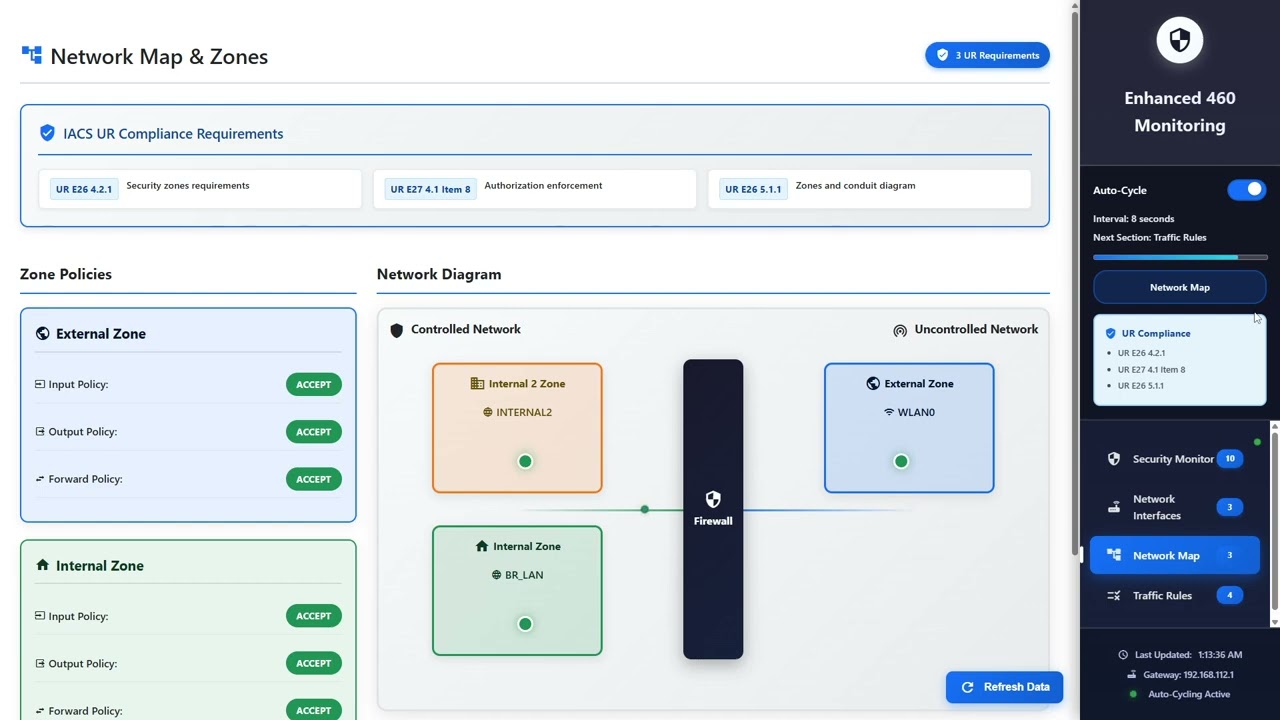Click the Network Interfaces sidebar icon

(x=1114, y=507)
